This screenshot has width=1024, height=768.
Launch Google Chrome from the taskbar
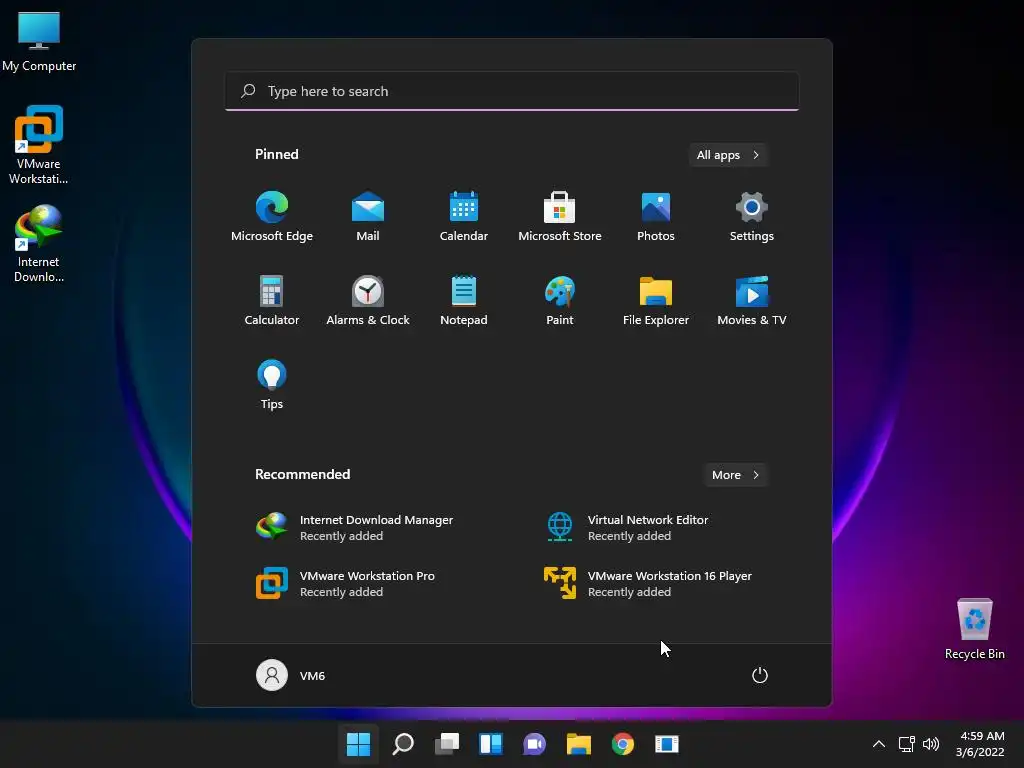[x=622, y=744]
